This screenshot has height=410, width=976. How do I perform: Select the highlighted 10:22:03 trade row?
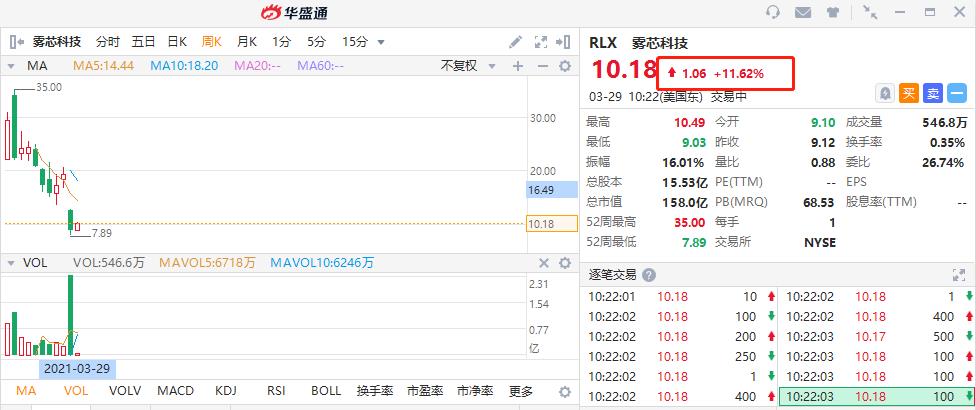[877, 396]
